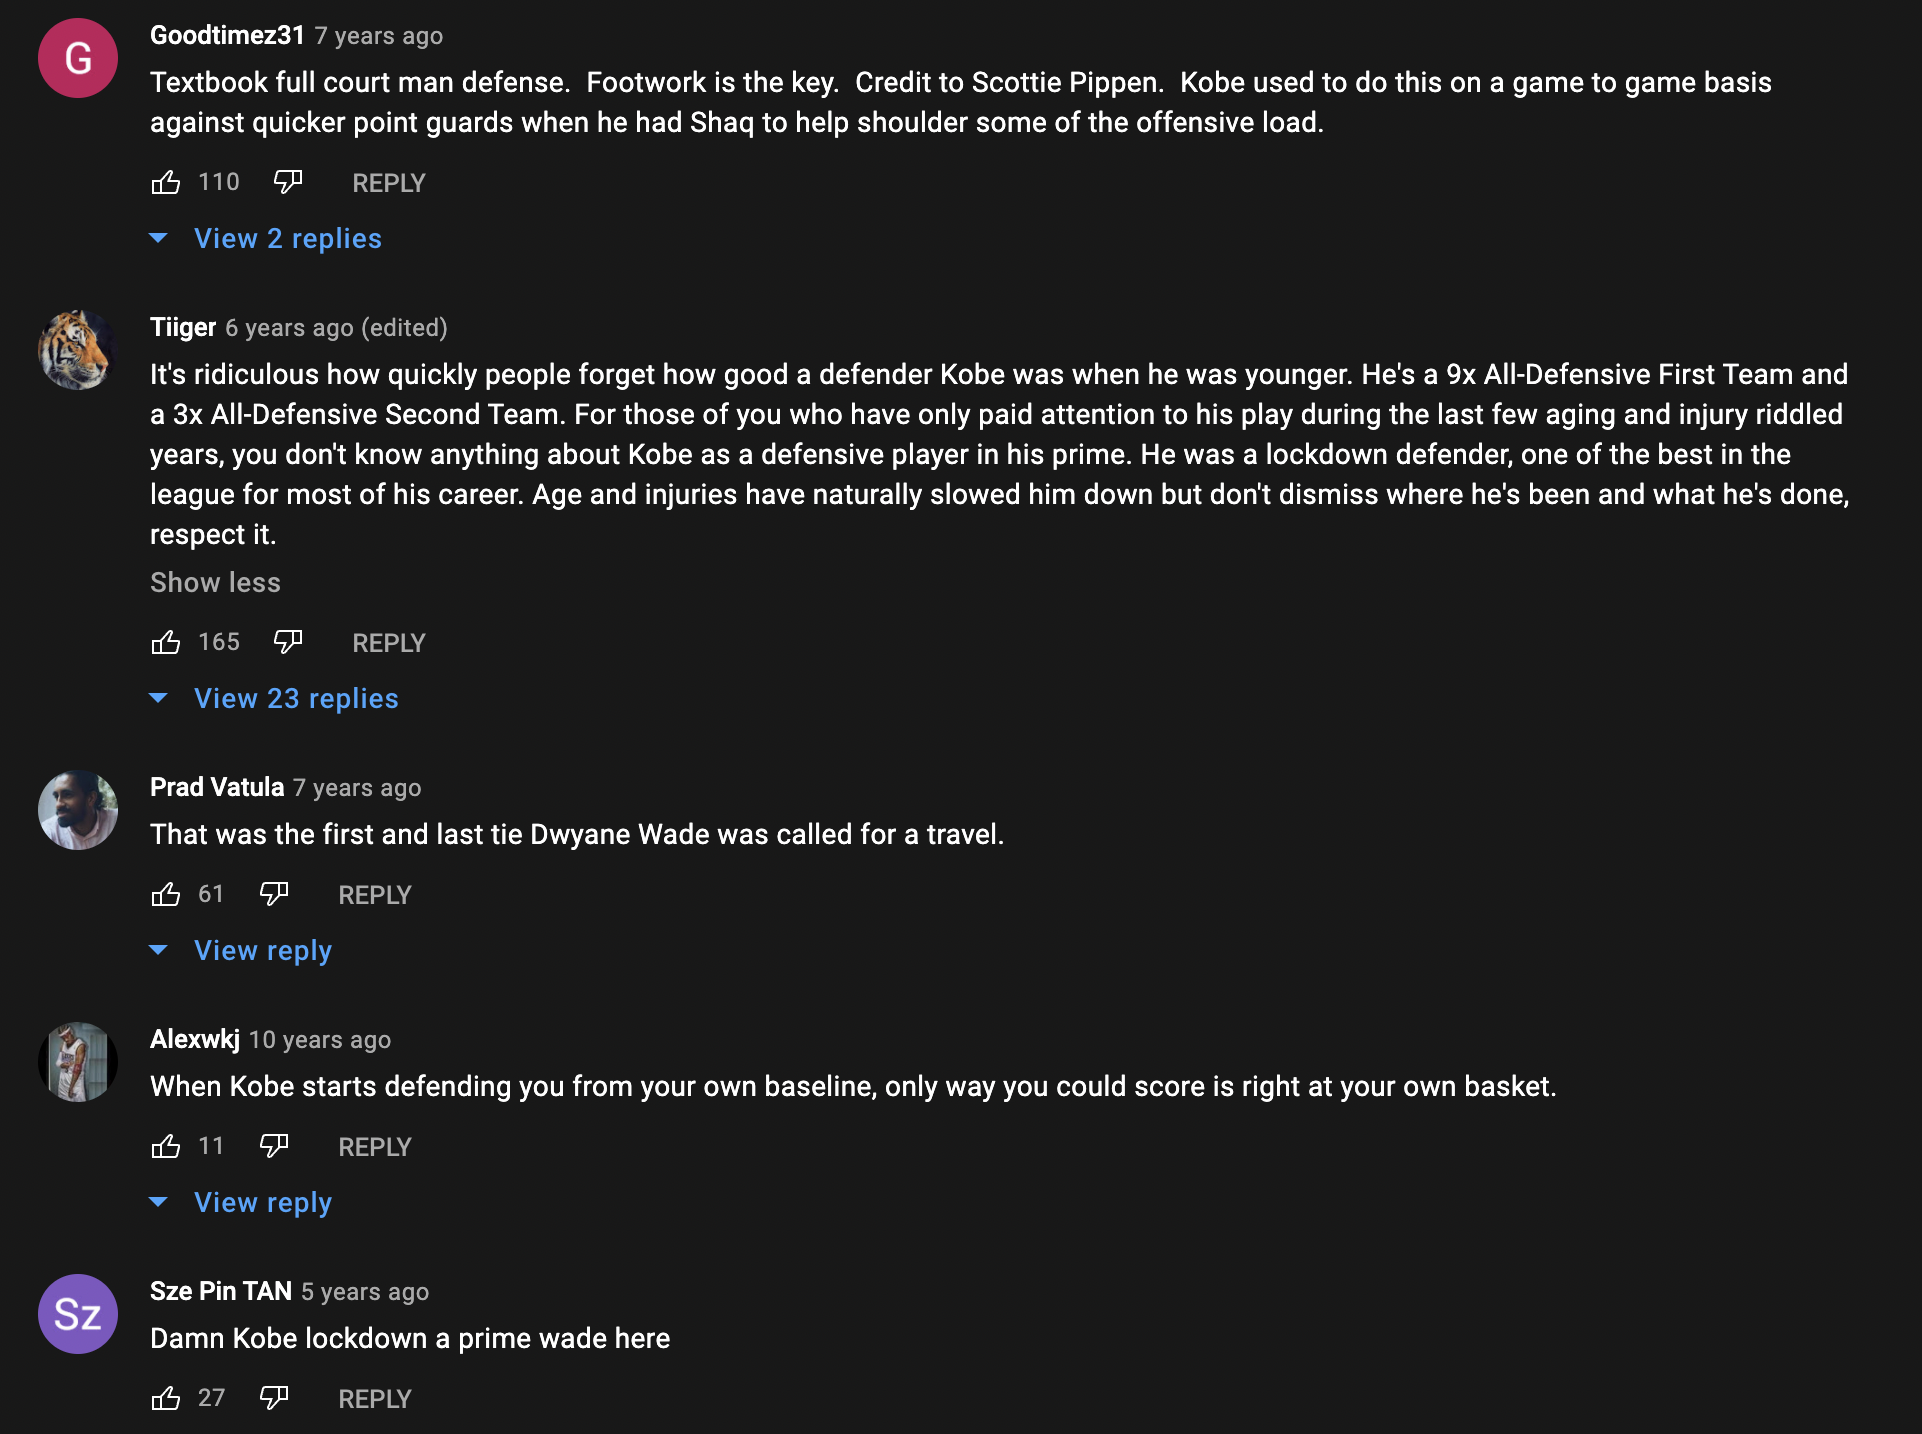Image resolution: width=1922 pixels, height=1434 pixels.
Task: Expand View reply under Prad Vatula's comment
Action: 262,951
